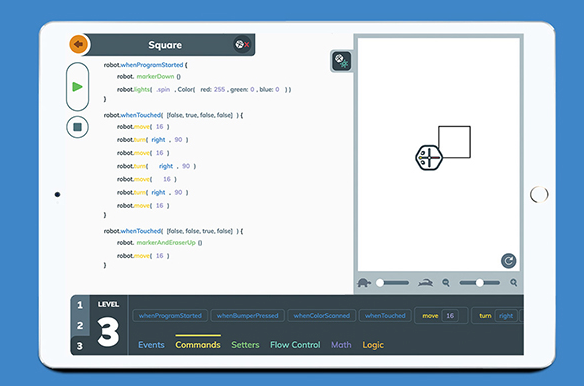Click the LEVEL 3 indicator label
584x386 pixels.
108,324
